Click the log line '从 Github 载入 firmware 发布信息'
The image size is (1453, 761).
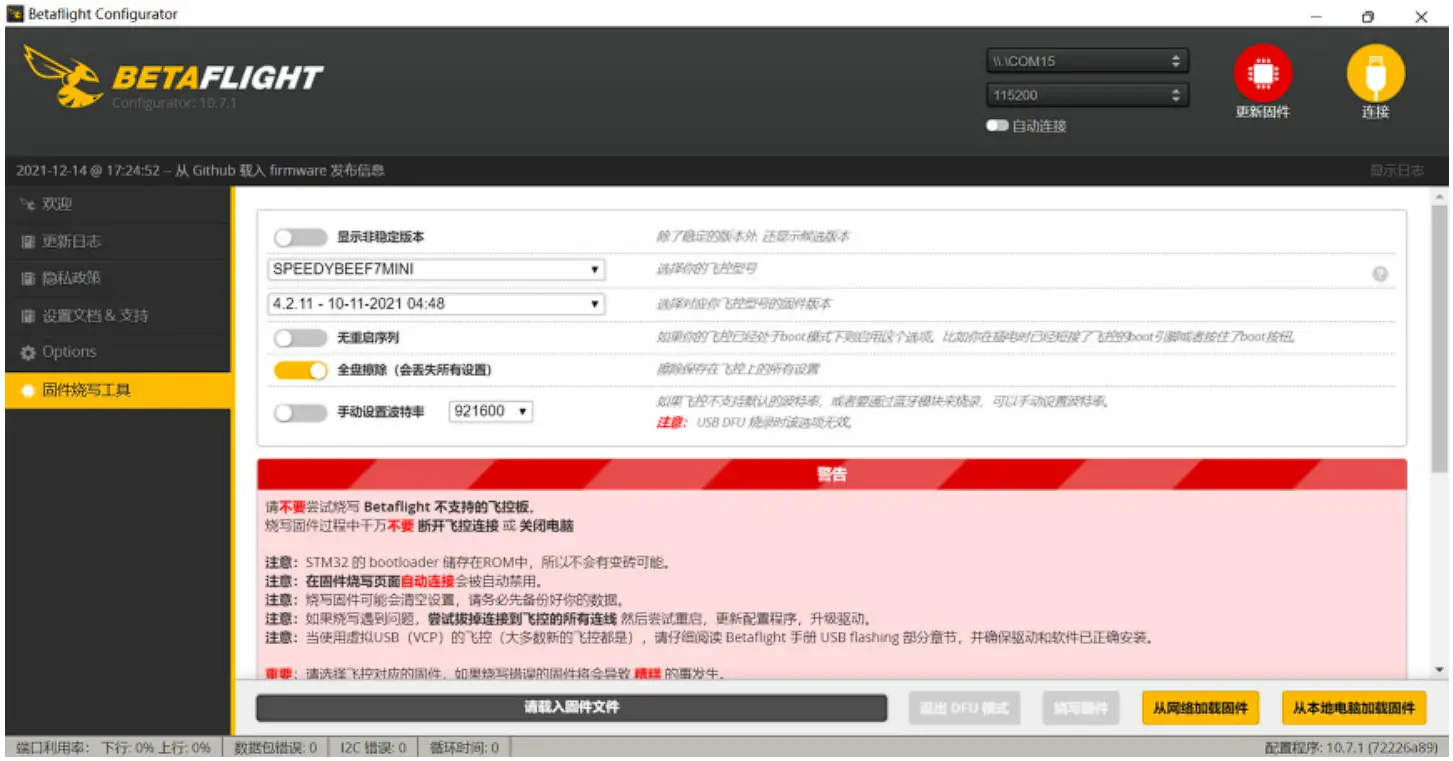click(x=279, y=171)
